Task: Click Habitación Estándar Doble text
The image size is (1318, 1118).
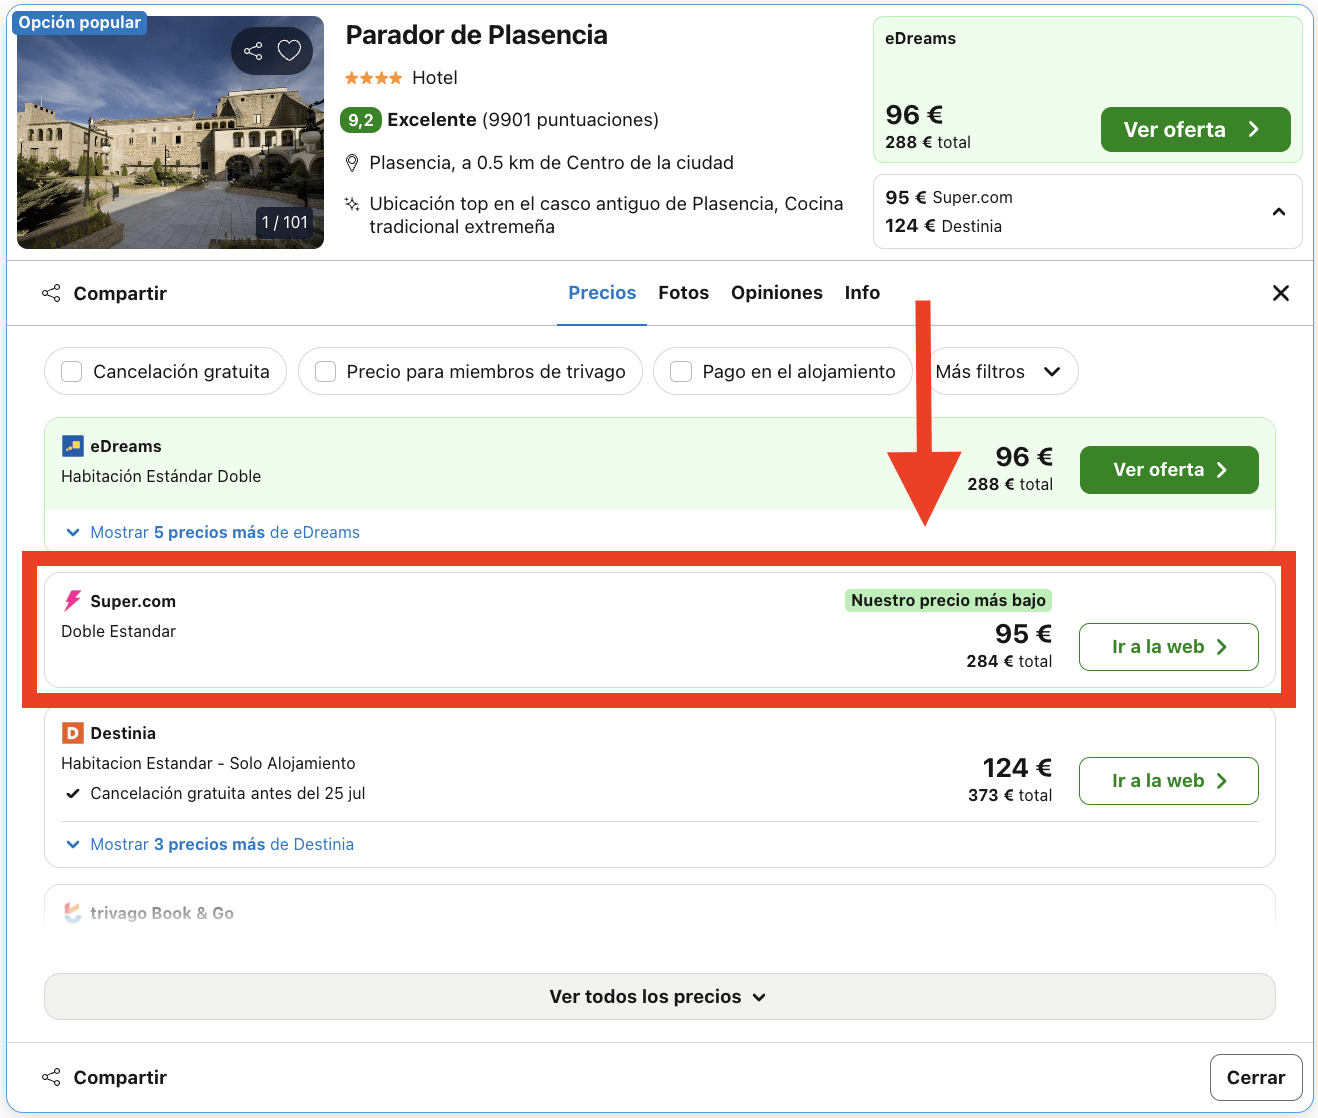Action: (x=161, y=476)
